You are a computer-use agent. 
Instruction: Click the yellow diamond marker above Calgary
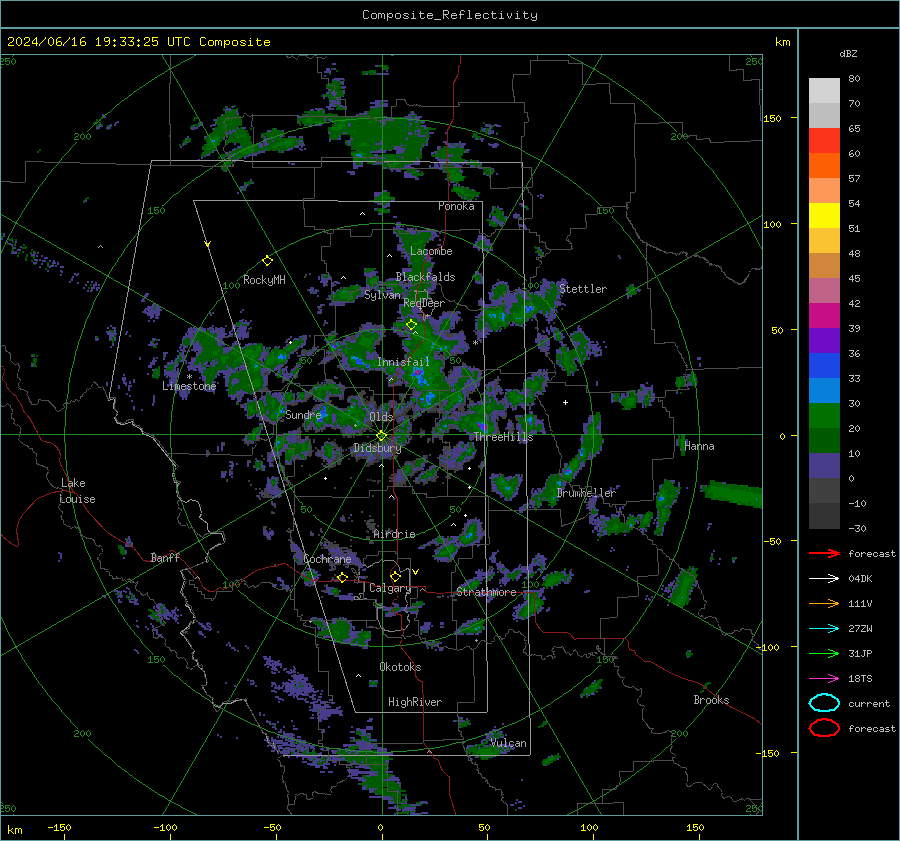click(x=395, y=576)
